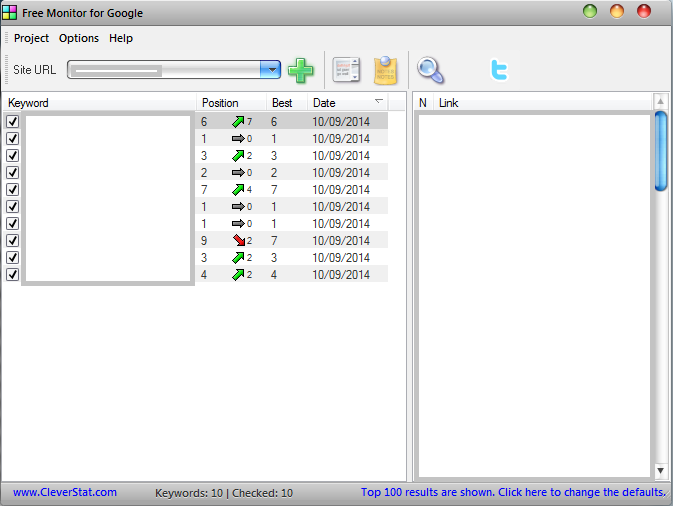Toggle the checkbox for position 4 row
The height and width of the screenshot is (506, 673).
(x=12, y=274)
